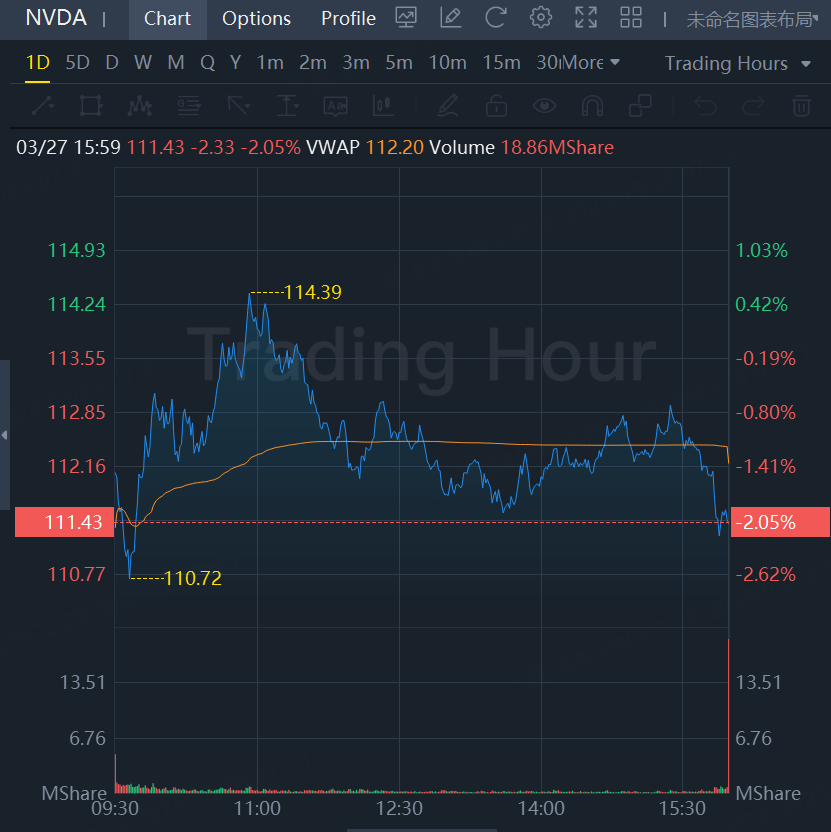The height and width of the screenshot is (832, 831).
Task: Select the candlestick position tool
Action: pyautogui.click(x=383, y=106)
